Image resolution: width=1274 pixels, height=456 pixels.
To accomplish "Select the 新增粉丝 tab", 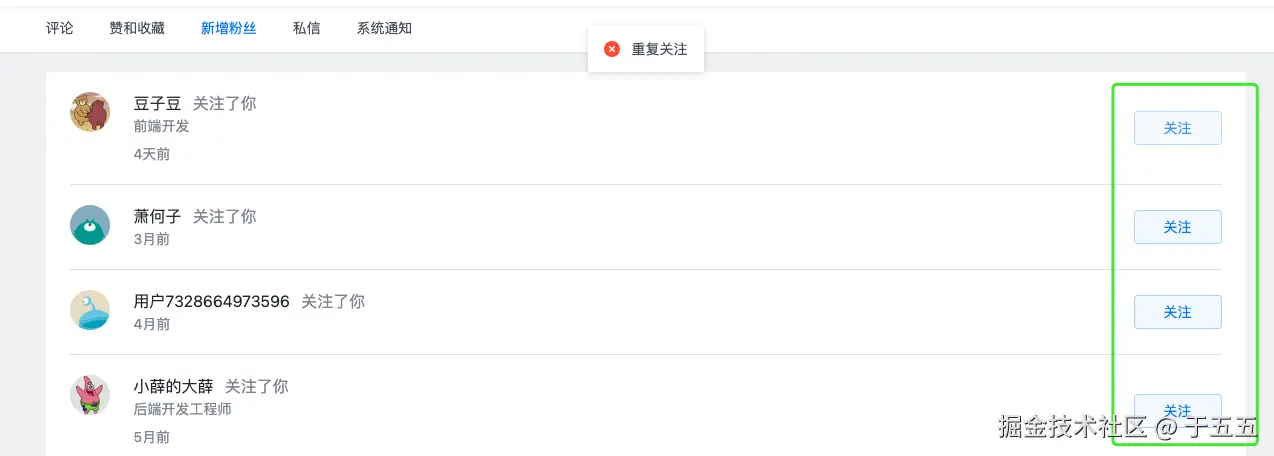I will point(228,28).
